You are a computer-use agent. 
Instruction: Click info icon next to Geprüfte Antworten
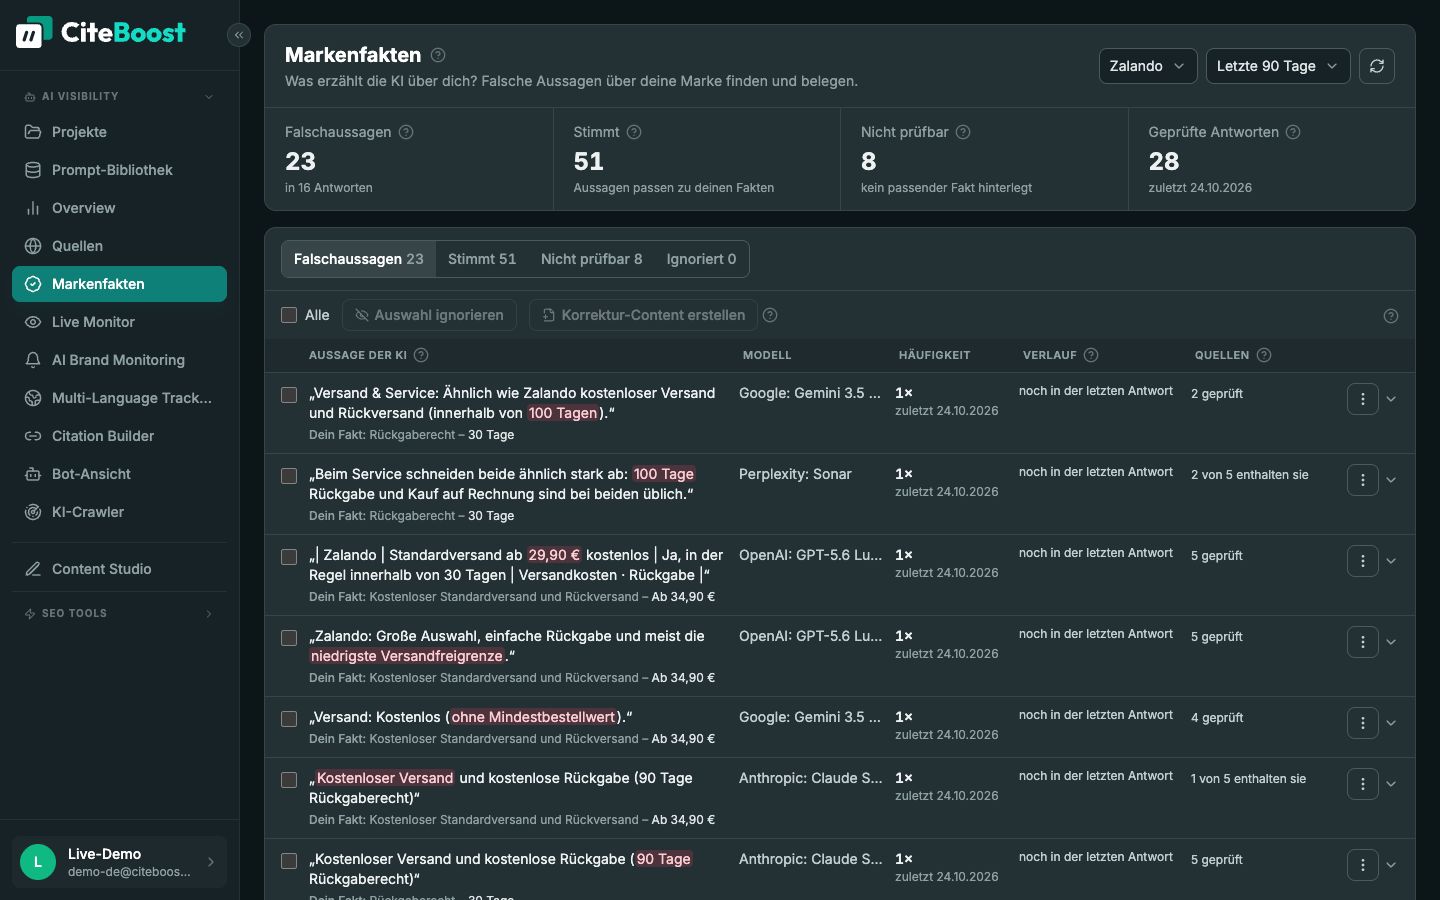click(1293, 132)
